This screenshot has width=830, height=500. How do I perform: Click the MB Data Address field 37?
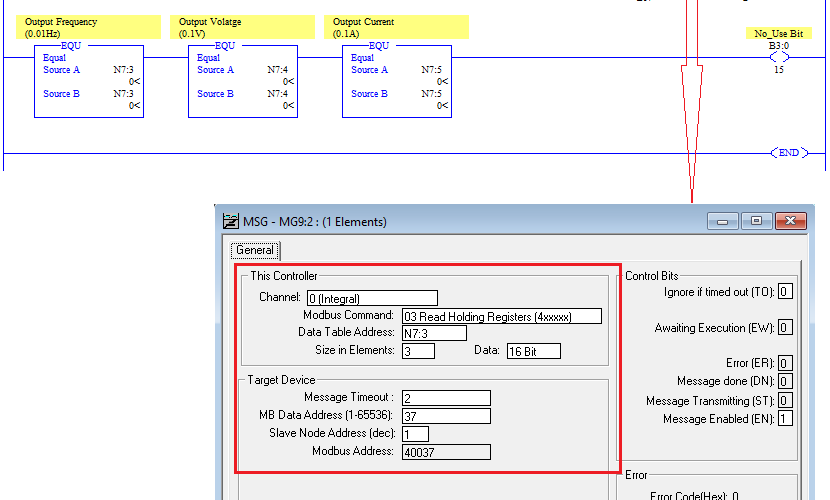[446, 416]
